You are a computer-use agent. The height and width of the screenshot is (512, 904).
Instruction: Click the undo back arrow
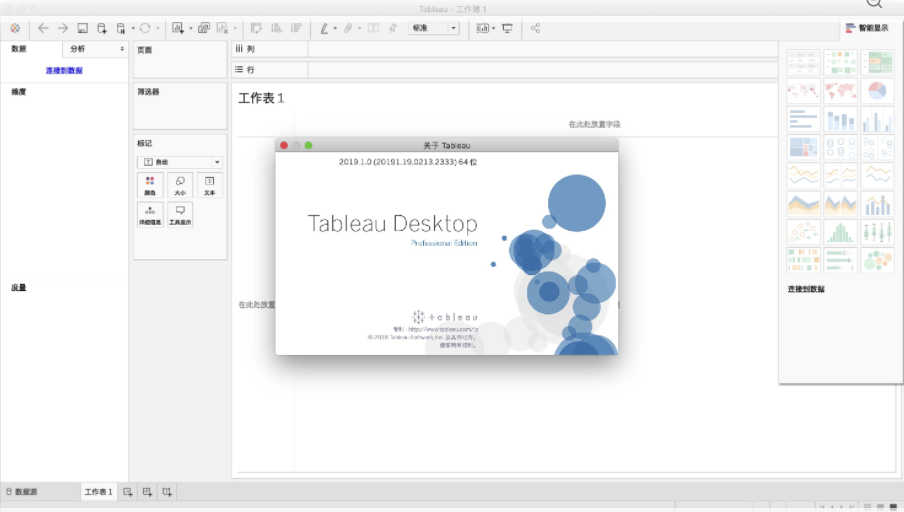(x=43, y=28)
